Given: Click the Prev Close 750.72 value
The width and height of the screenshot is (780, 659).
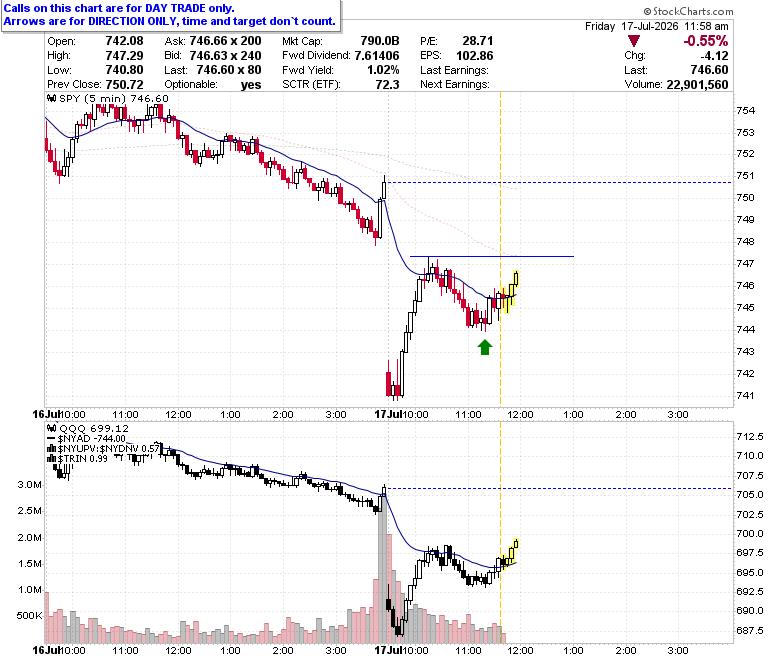Looking at the screenshot, I should (x=124, y=85).
